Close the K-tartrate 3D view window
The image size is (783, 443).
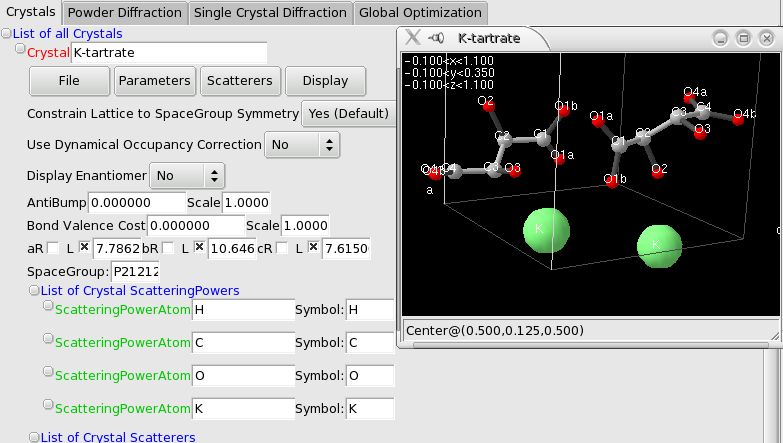coord(766,38)
